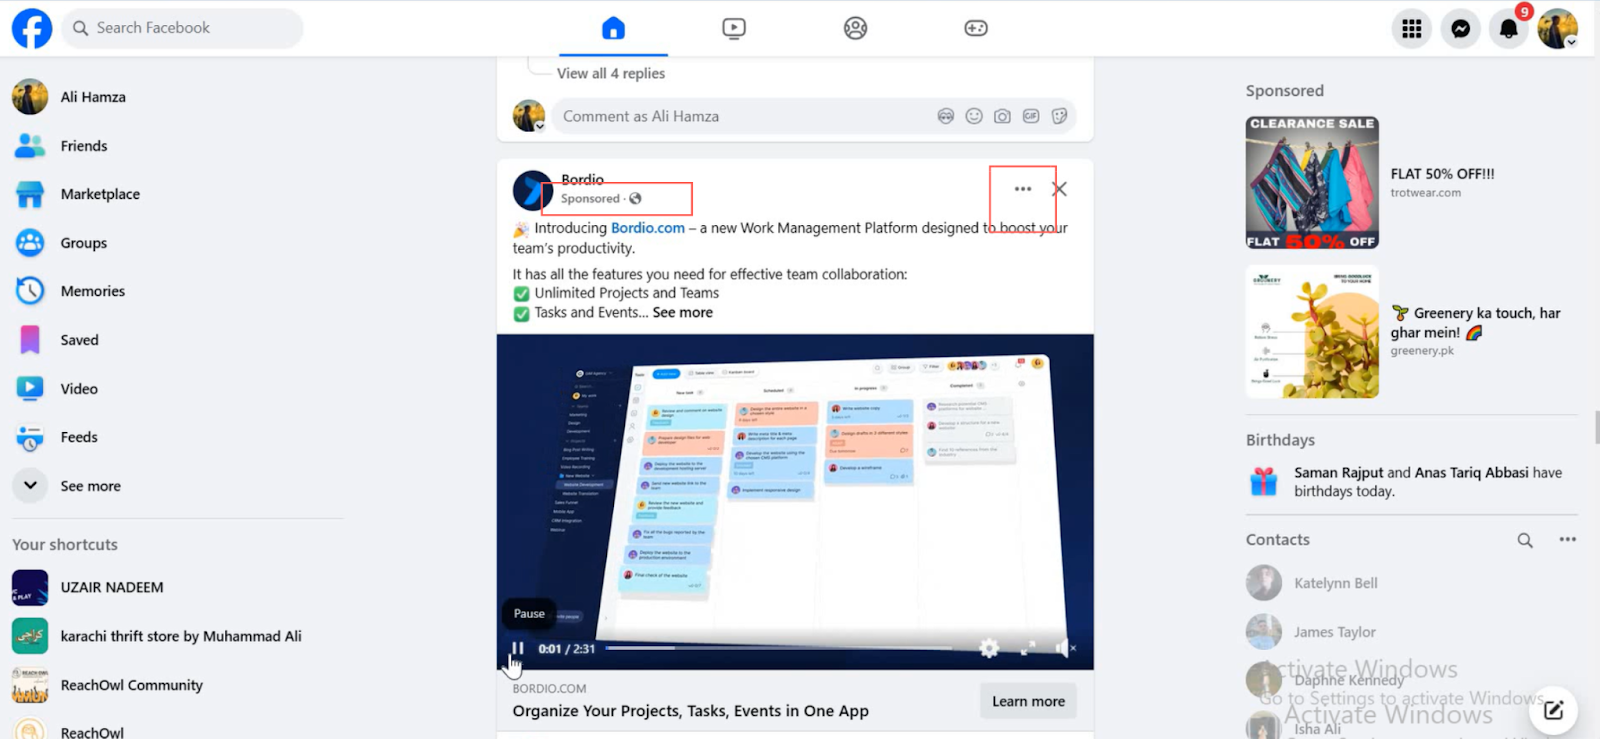Open the Bordio post options menu
The height and width of the screenshot is (739, 1600).
point(1022,189)
